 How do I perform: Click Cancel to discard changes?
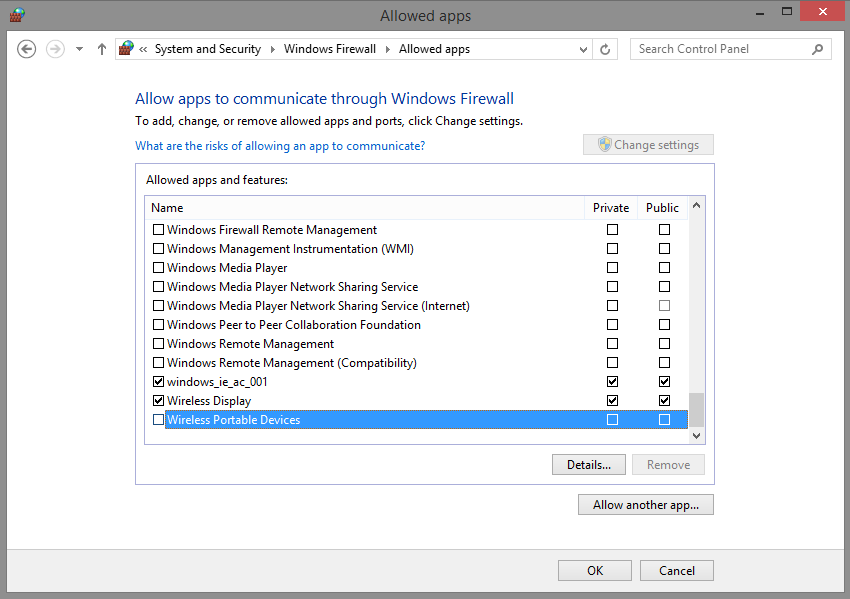pyautogui.click(x=677, y=570)
